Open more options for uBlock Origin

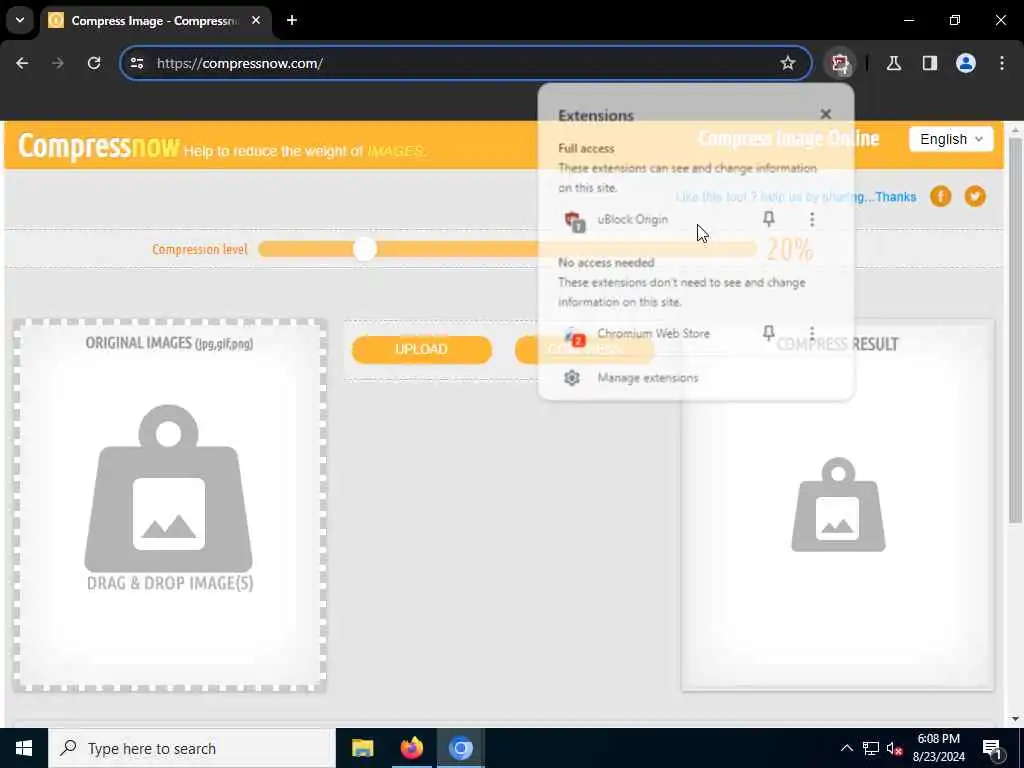coord(812,219)
